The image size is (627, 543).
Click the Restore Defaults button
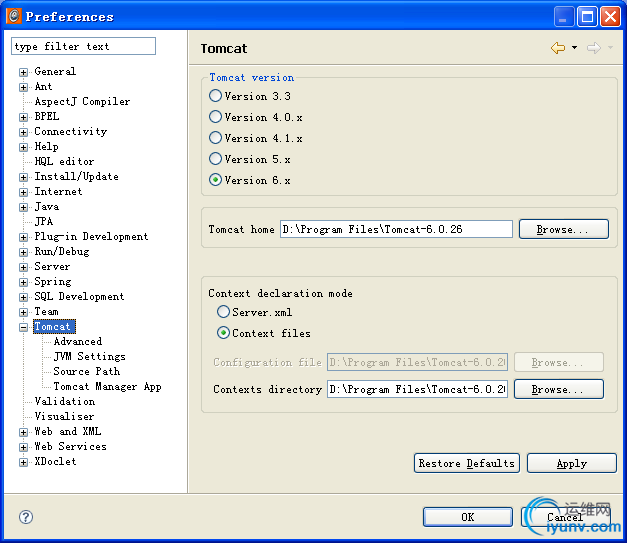click(467, 463)
